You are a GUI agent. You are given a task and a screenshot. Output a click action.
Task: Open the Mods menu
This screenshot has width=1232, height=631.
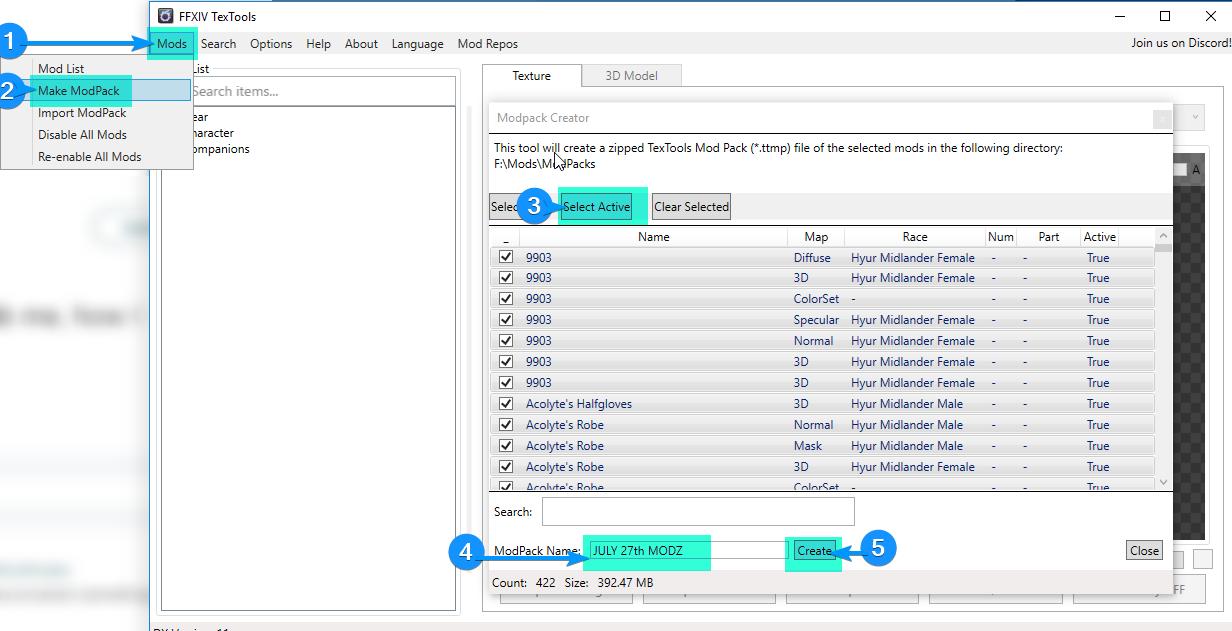[x=172, y=44]
